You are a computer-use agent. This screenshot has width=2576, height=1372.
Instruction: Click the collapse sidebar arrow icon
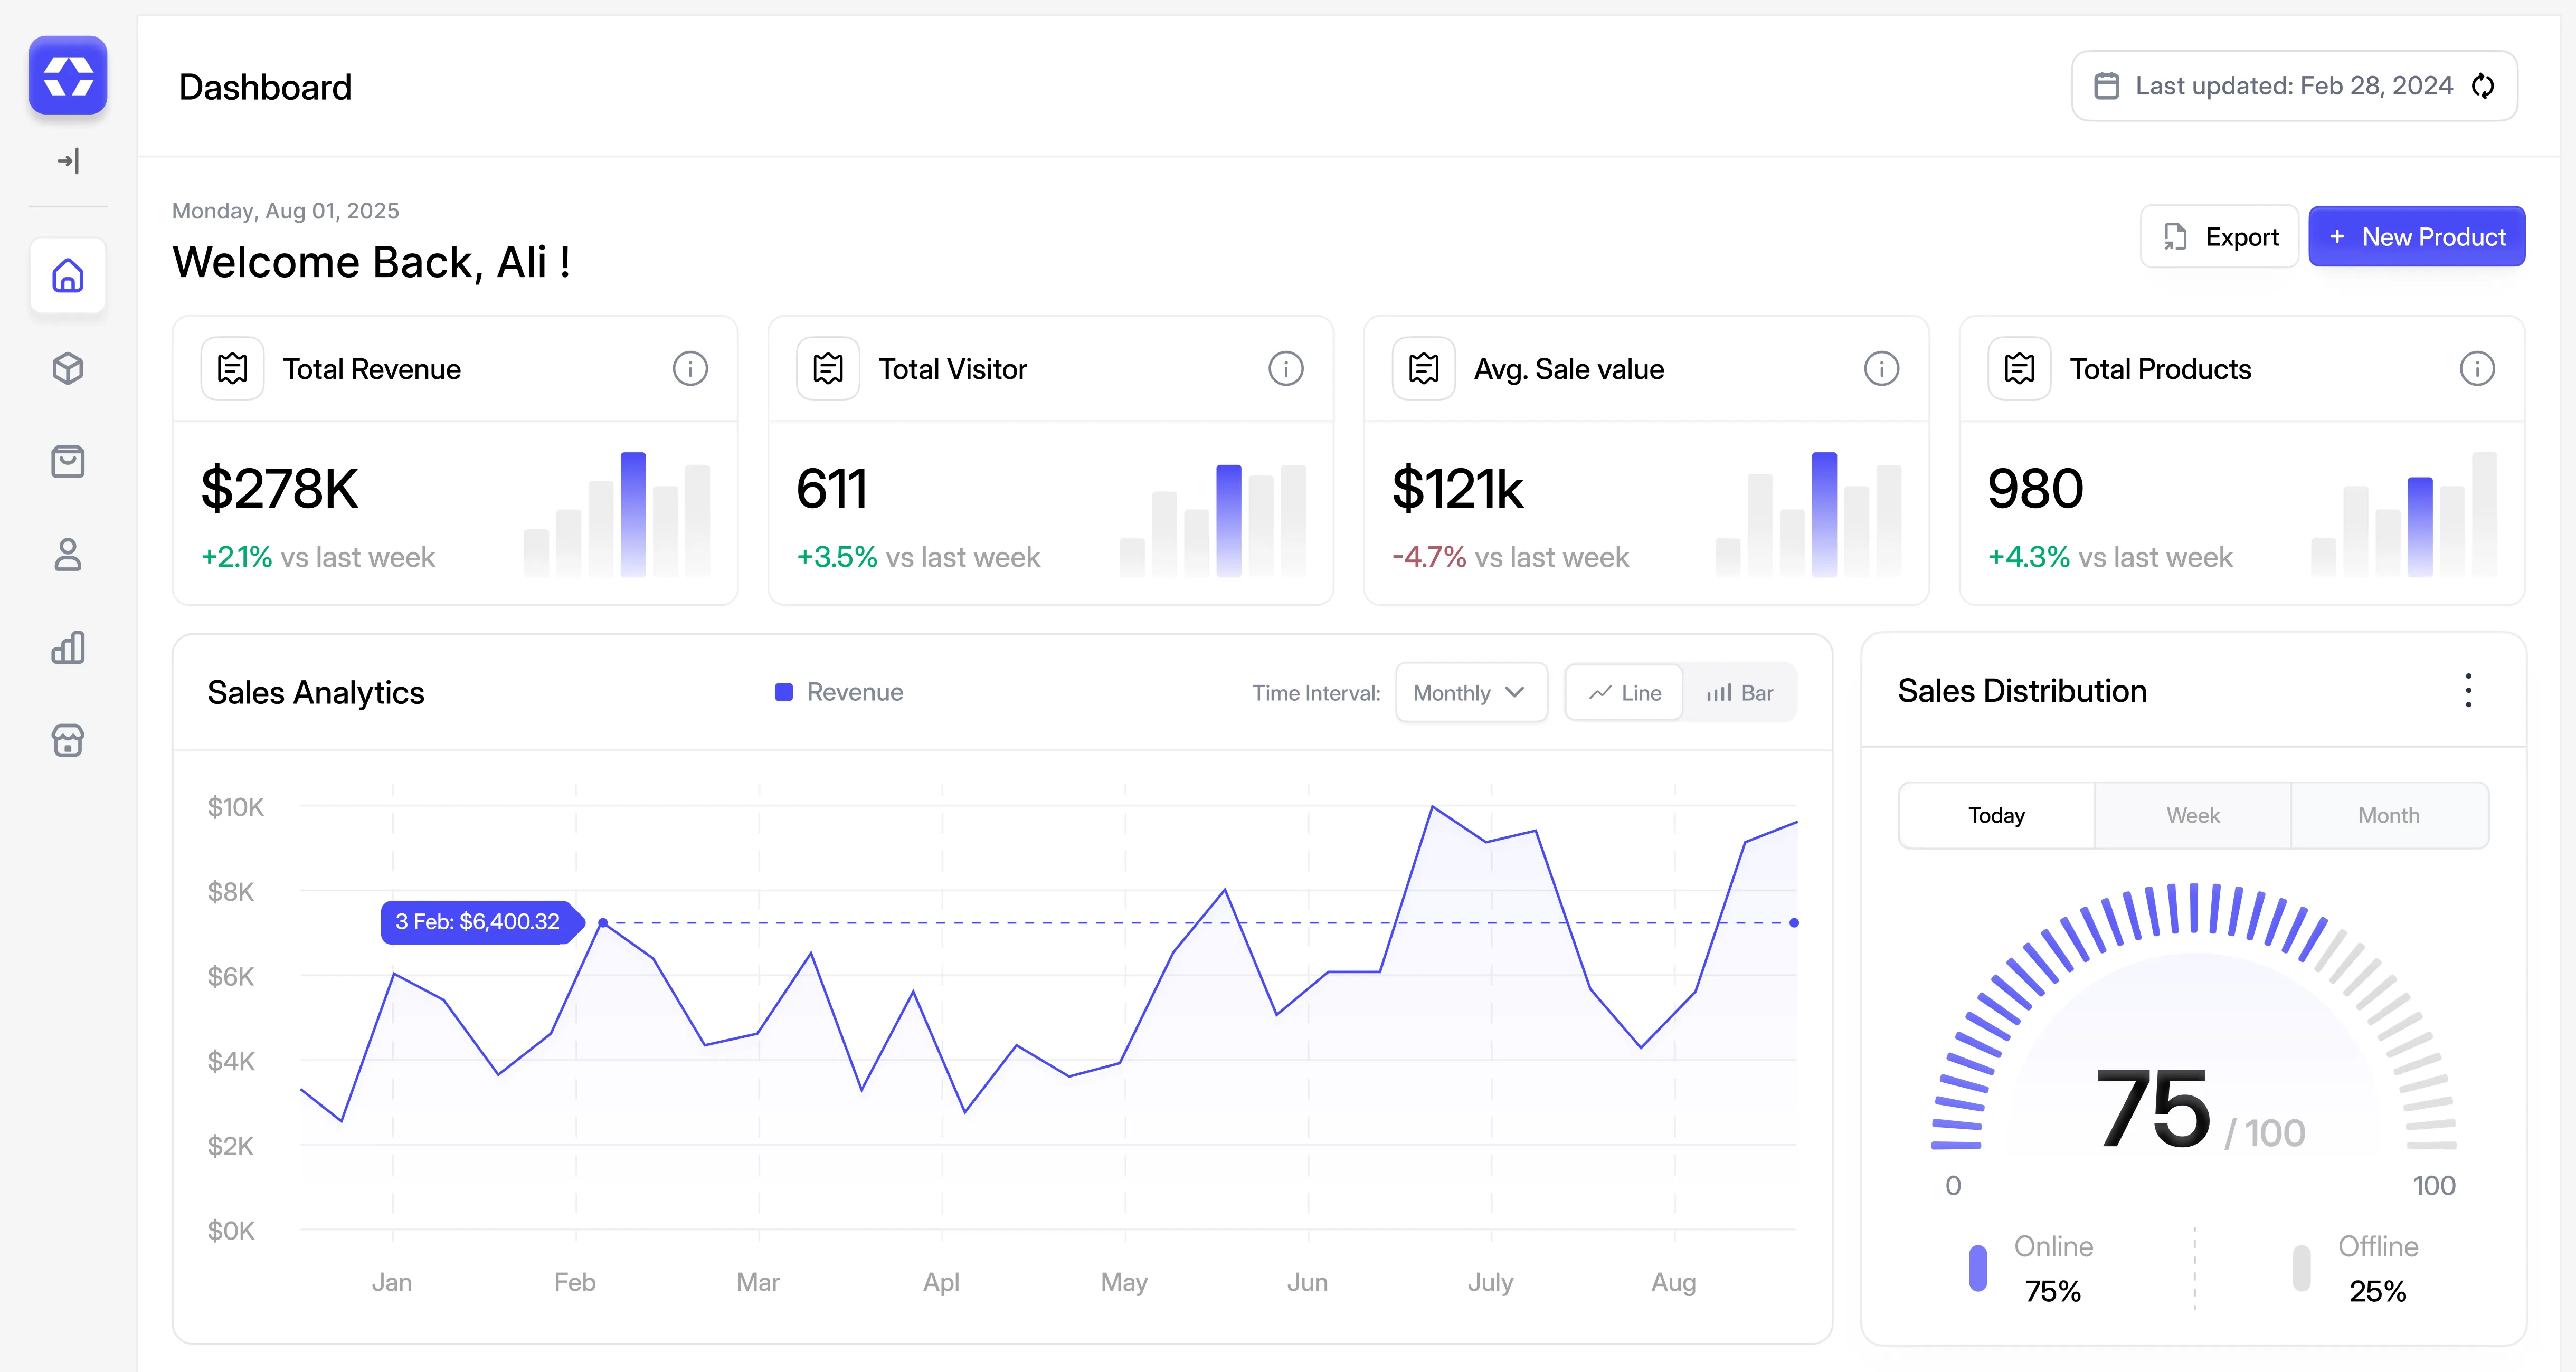click(x=68, y=161)
